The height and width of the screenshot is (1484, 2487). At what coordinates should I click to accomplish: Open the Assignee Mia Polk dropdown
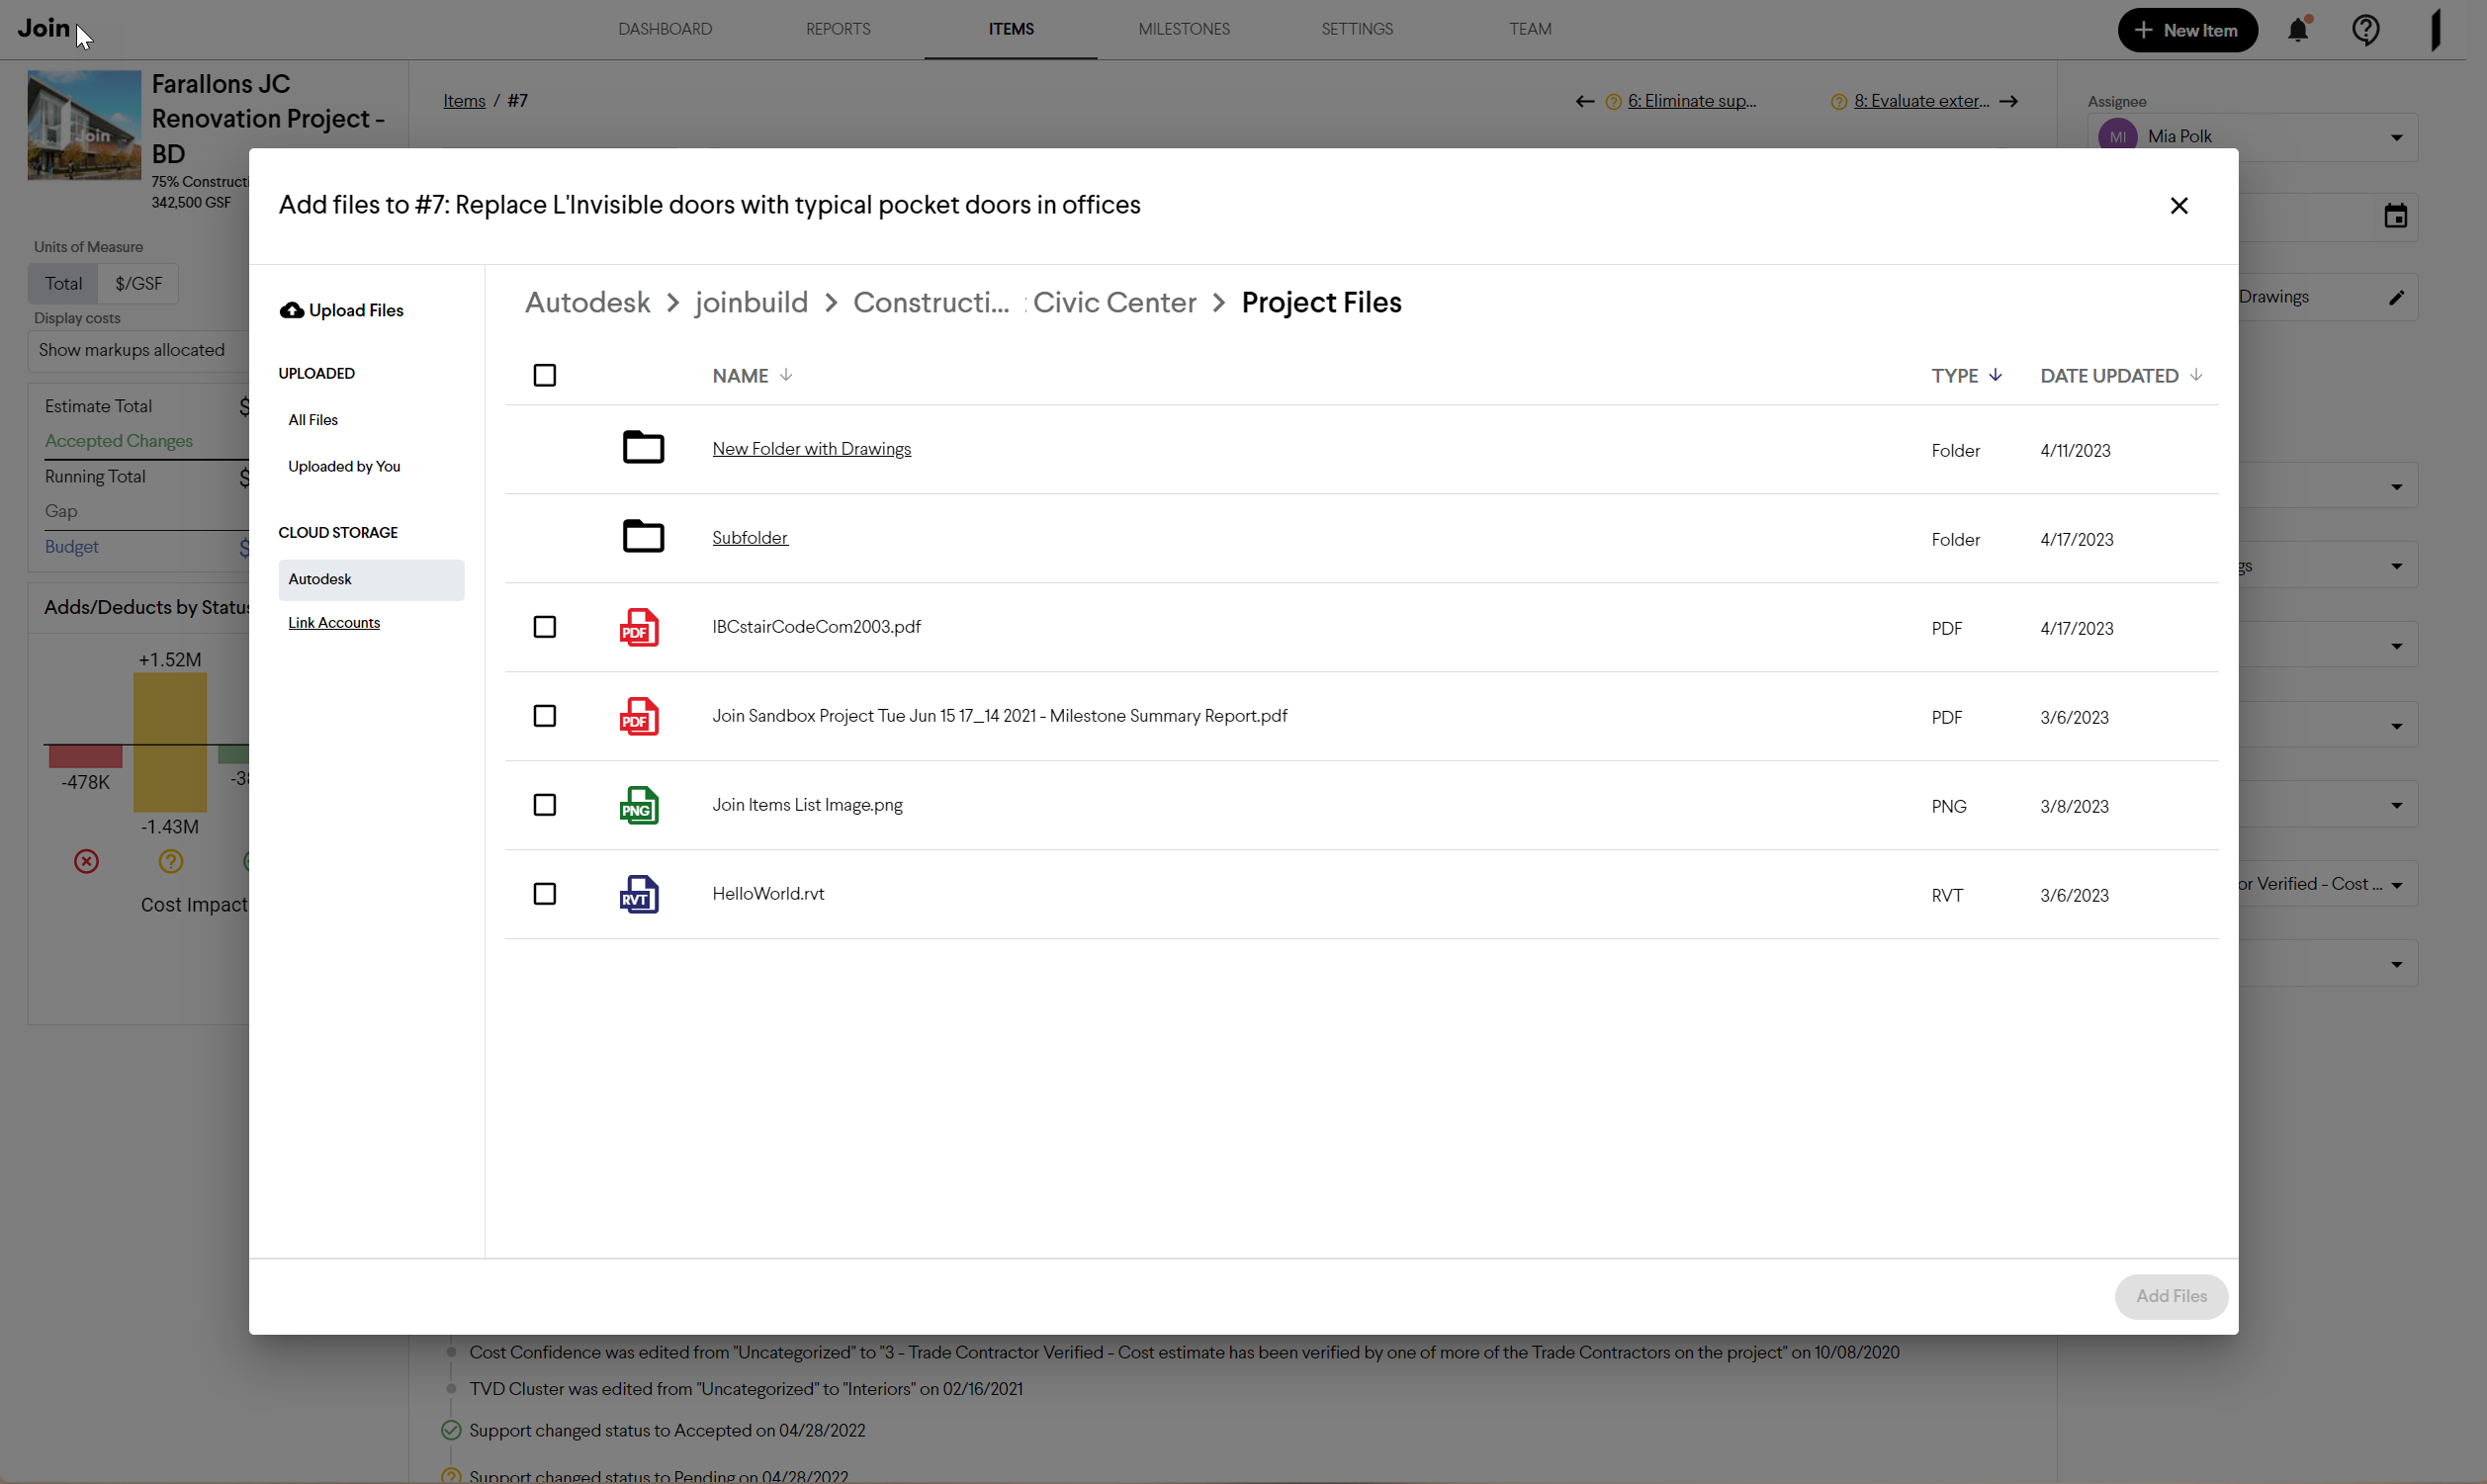tap(2396, 137)
